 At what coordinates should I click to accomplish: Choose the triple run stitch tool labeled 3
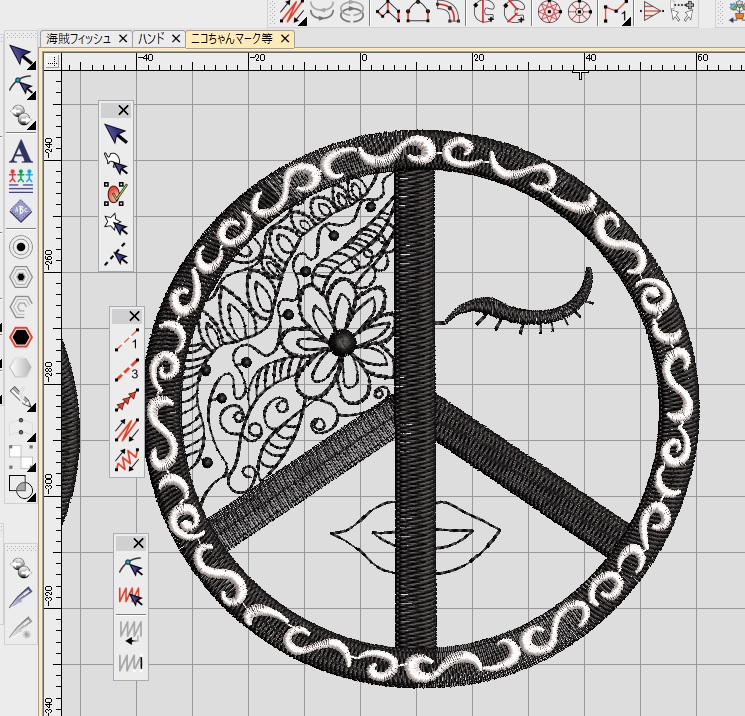127,370
